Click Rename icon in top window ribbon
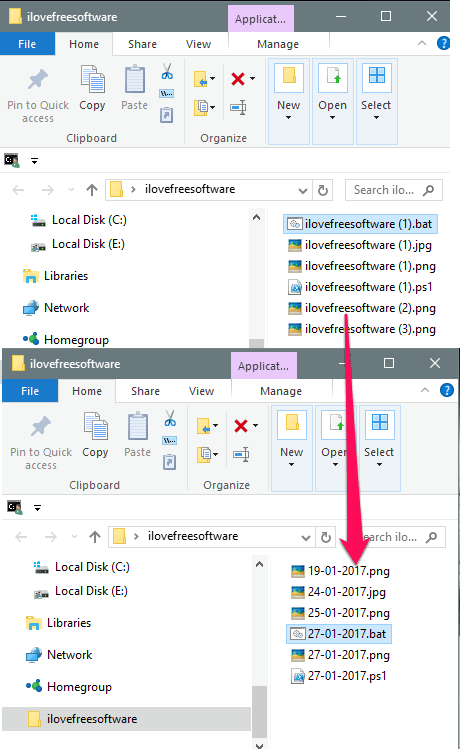Viewport: 460px width, 749px height. (x=238, y=107)
